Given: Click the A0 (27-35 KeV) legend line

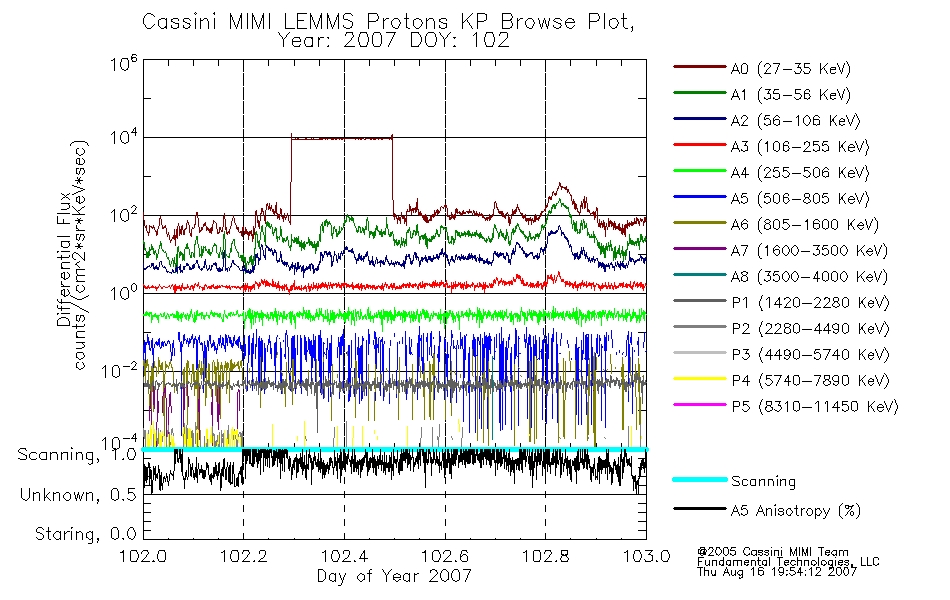Looking at the screenshot, I should [700, 67].
